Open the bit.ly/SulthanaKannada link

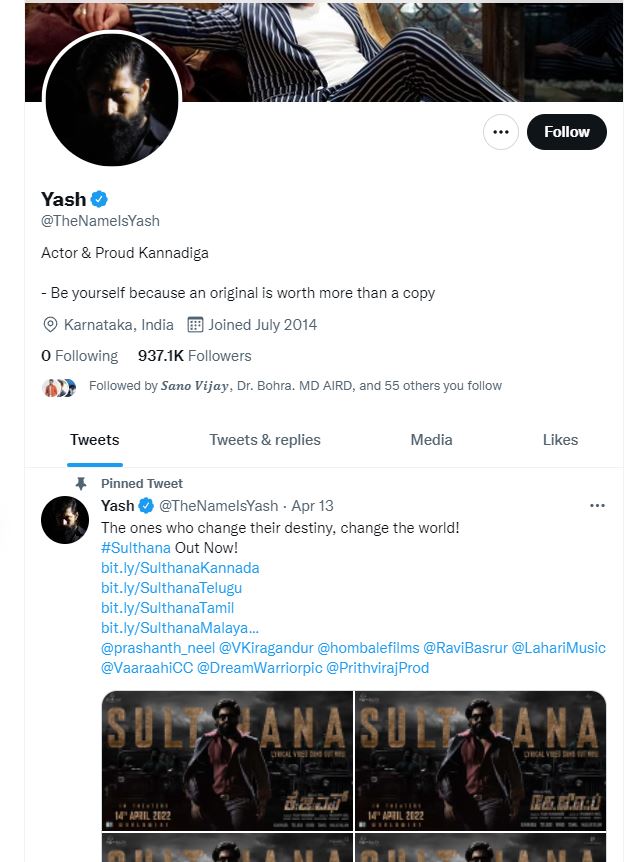click(x=180, y=568)
